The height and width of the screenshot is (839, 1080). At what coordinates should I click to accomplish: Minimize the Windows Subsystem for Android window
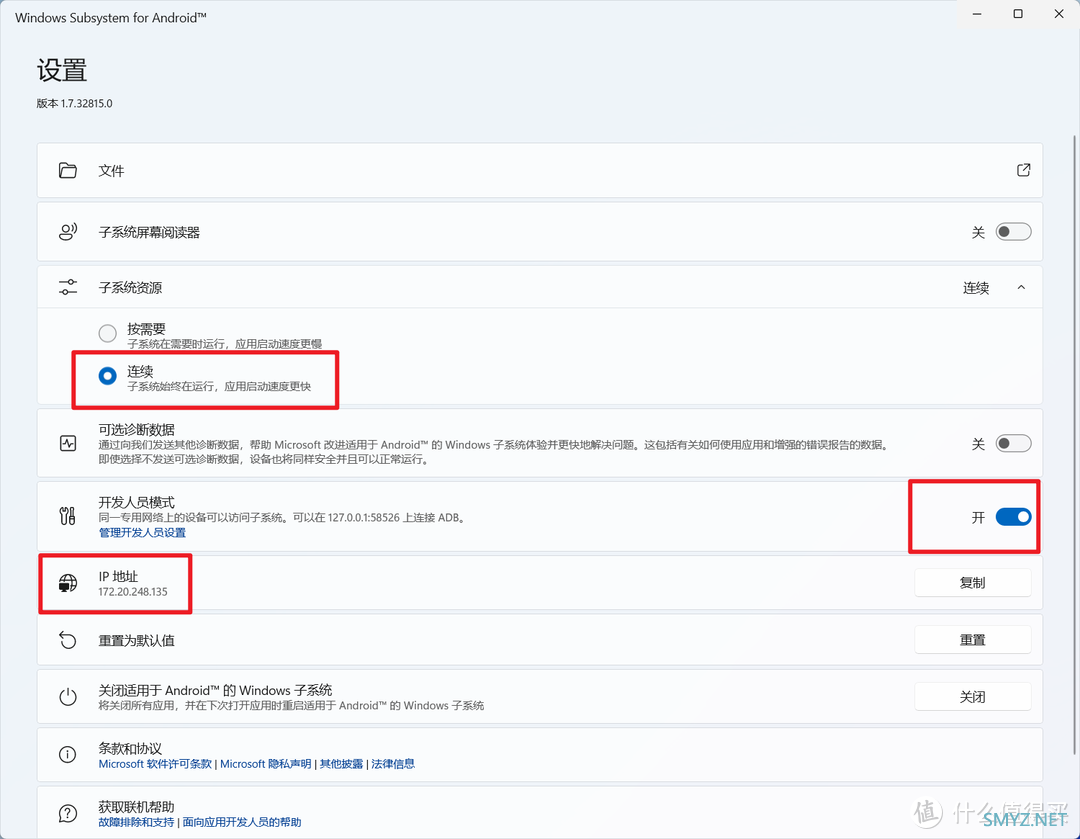(977, 14)
